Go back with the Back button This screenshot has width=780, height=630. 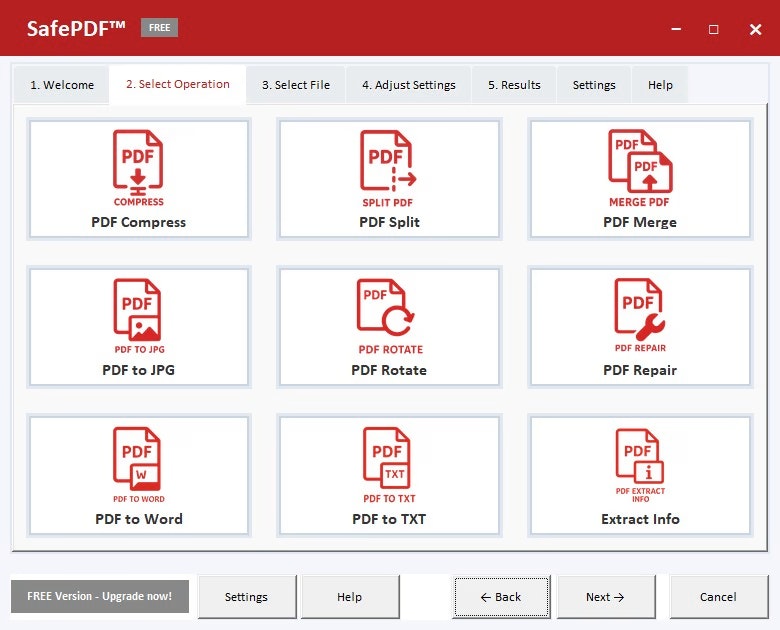(501, 597)
